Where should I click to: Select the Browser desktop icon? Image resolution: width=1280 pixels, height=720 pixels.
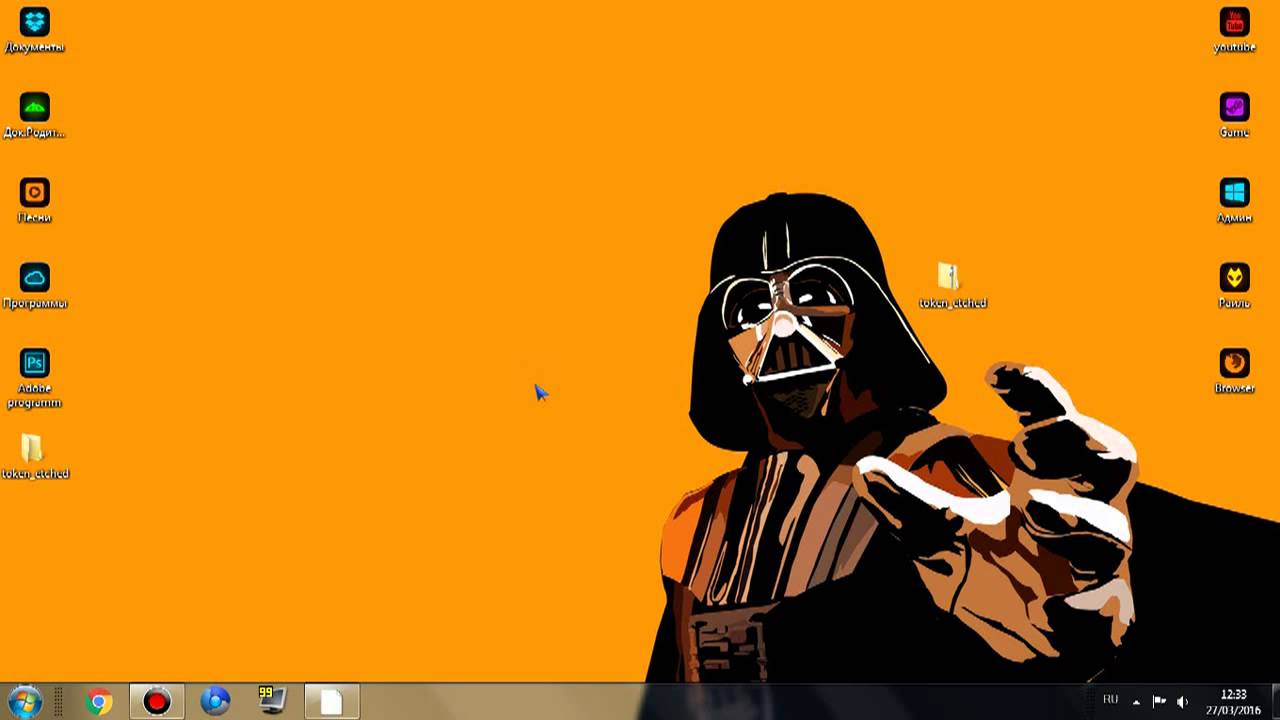coord(1234,371)
